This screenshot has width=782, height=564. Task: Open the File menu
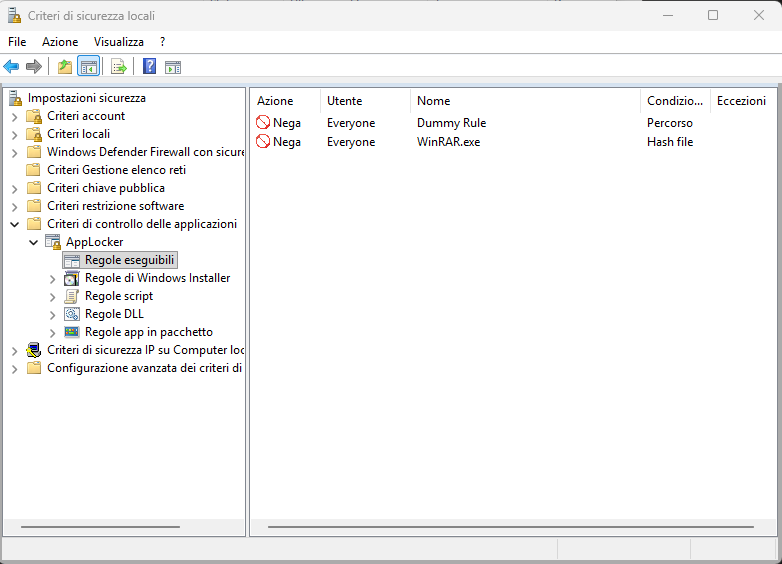point(17,42)
